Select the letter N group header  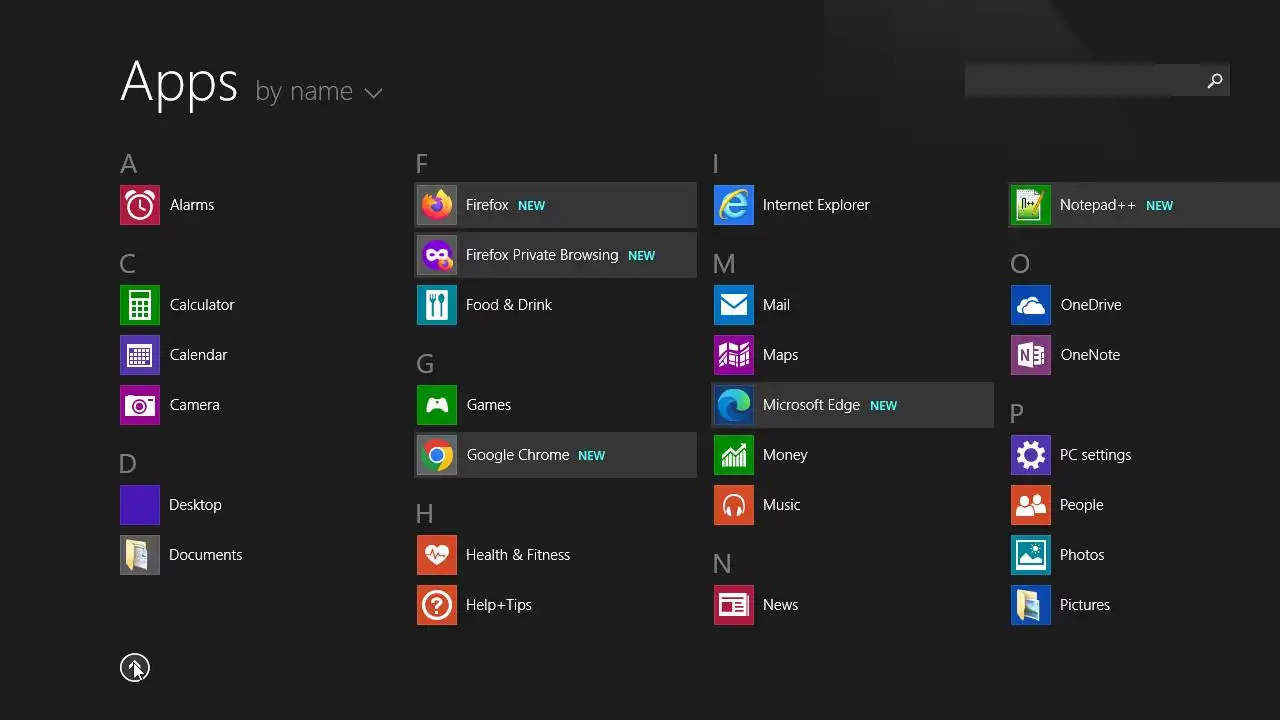pos(722,564)
